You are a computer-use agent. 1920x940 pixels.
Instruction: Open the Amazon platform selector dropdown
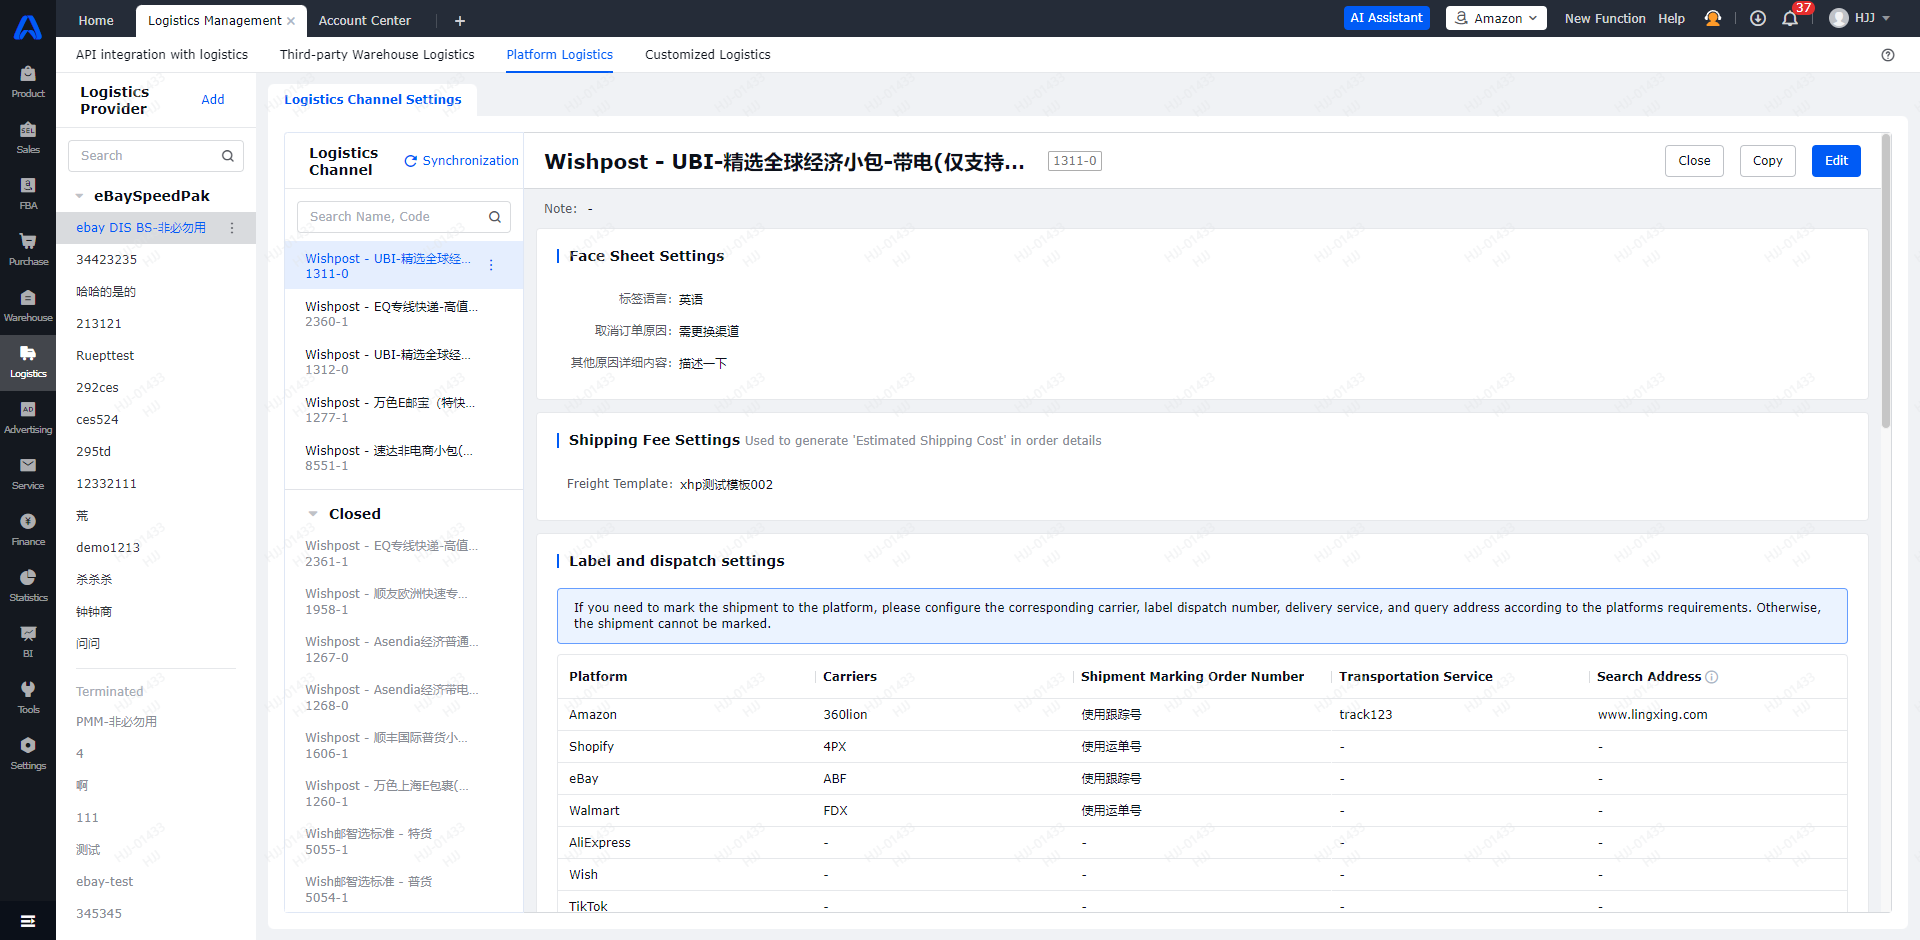(1495, 18)
